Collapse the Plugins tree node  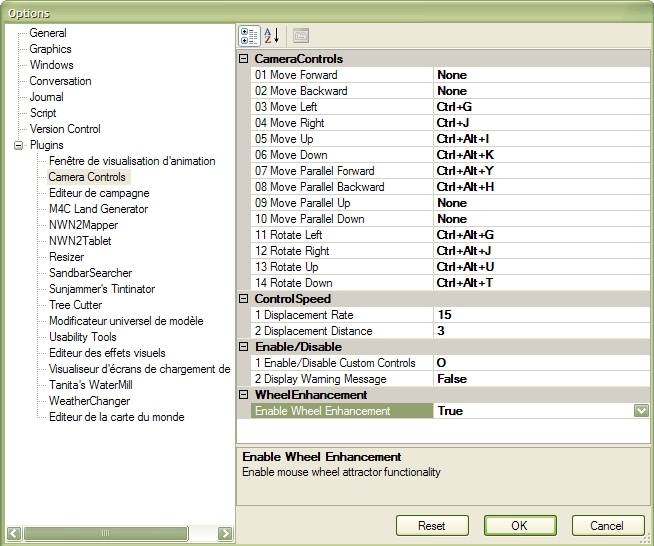click(x=18, y=145)
